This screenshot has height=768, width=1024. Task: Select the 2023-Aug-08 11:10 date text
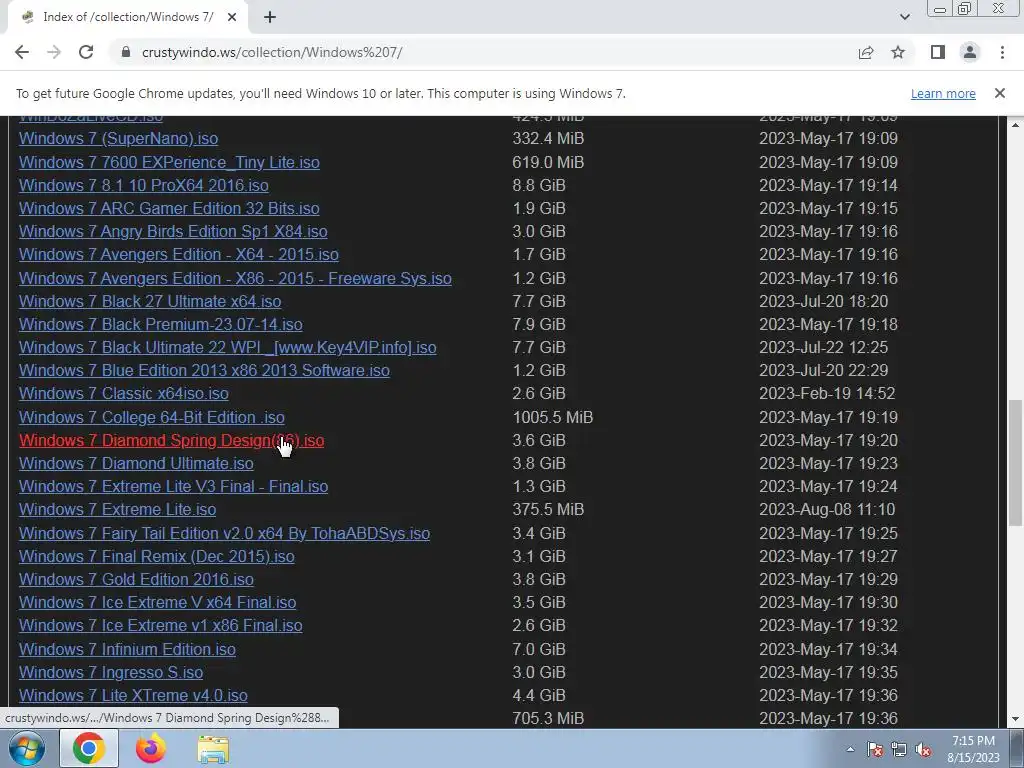pos(827,509)
